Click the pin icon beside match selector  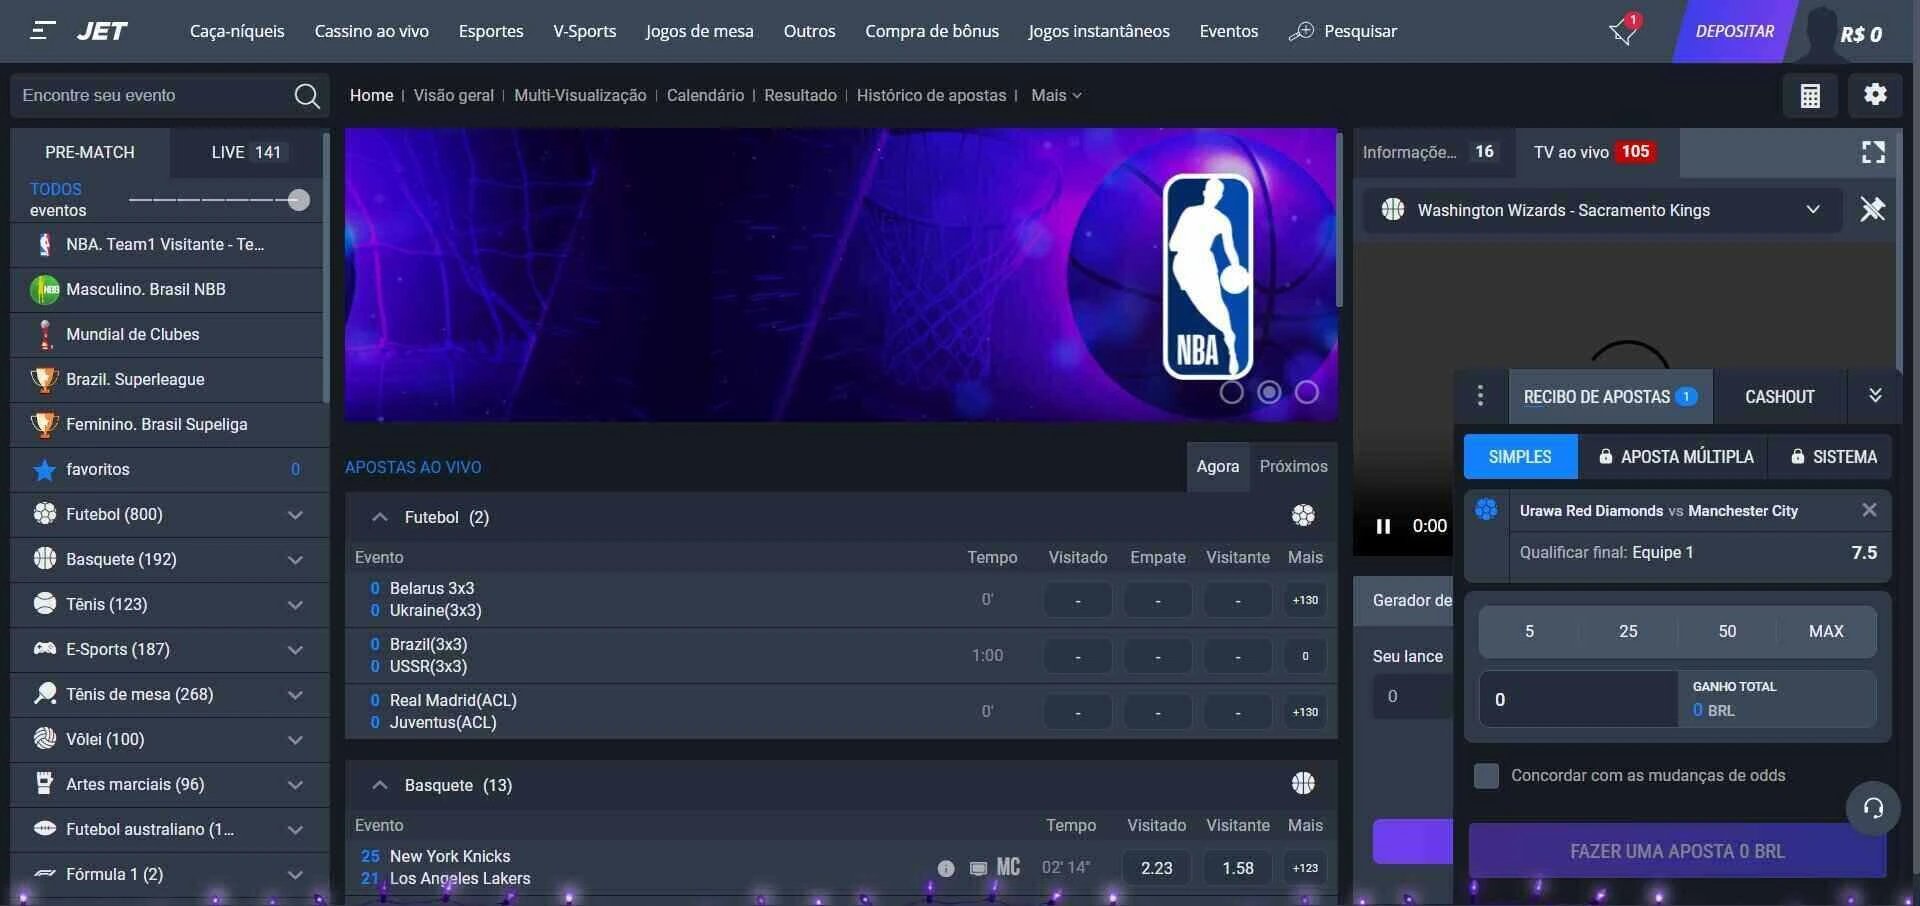pos(1872,210)
